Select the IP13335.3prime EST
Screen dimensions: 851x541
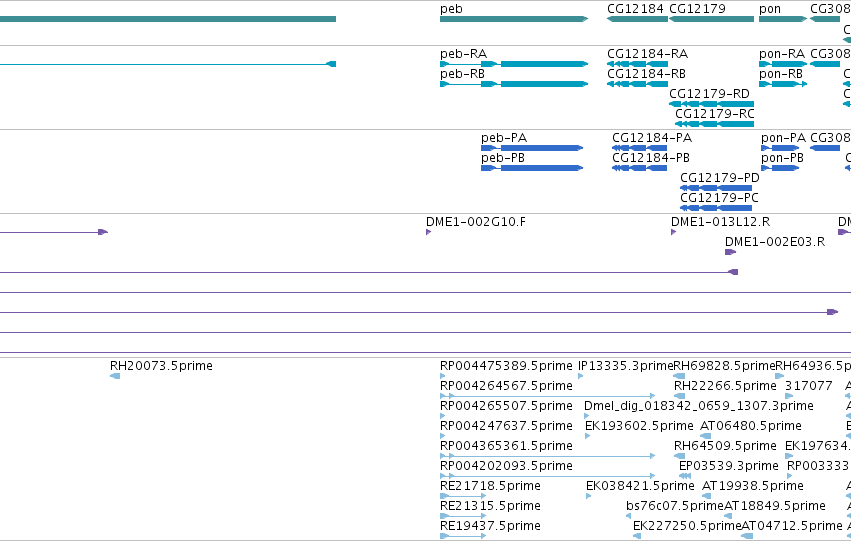(x=581, y=376)
